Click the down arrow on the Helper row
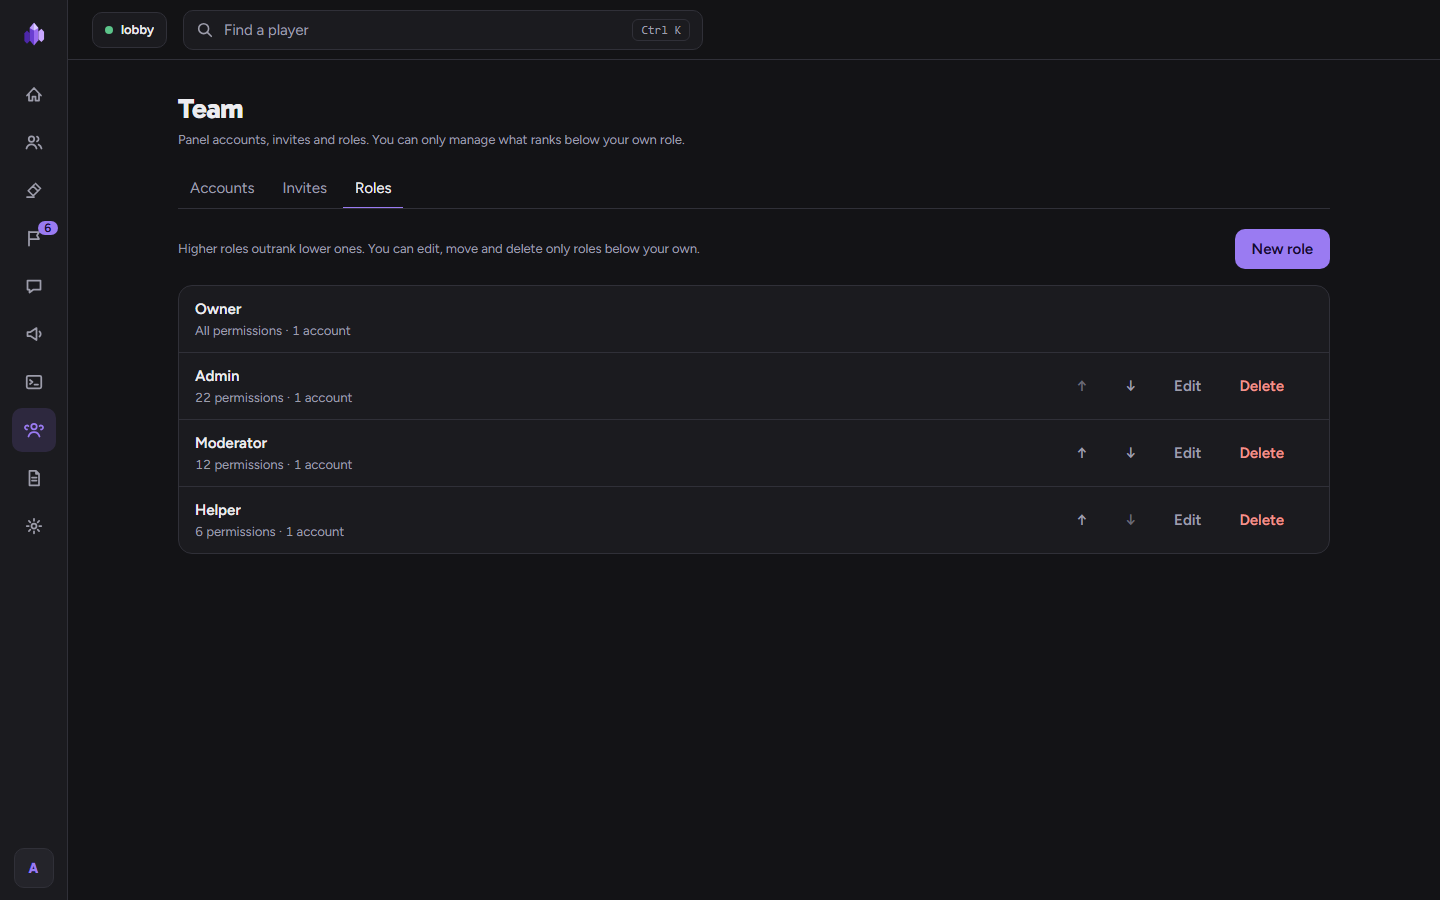 (x=1131, y=520)
